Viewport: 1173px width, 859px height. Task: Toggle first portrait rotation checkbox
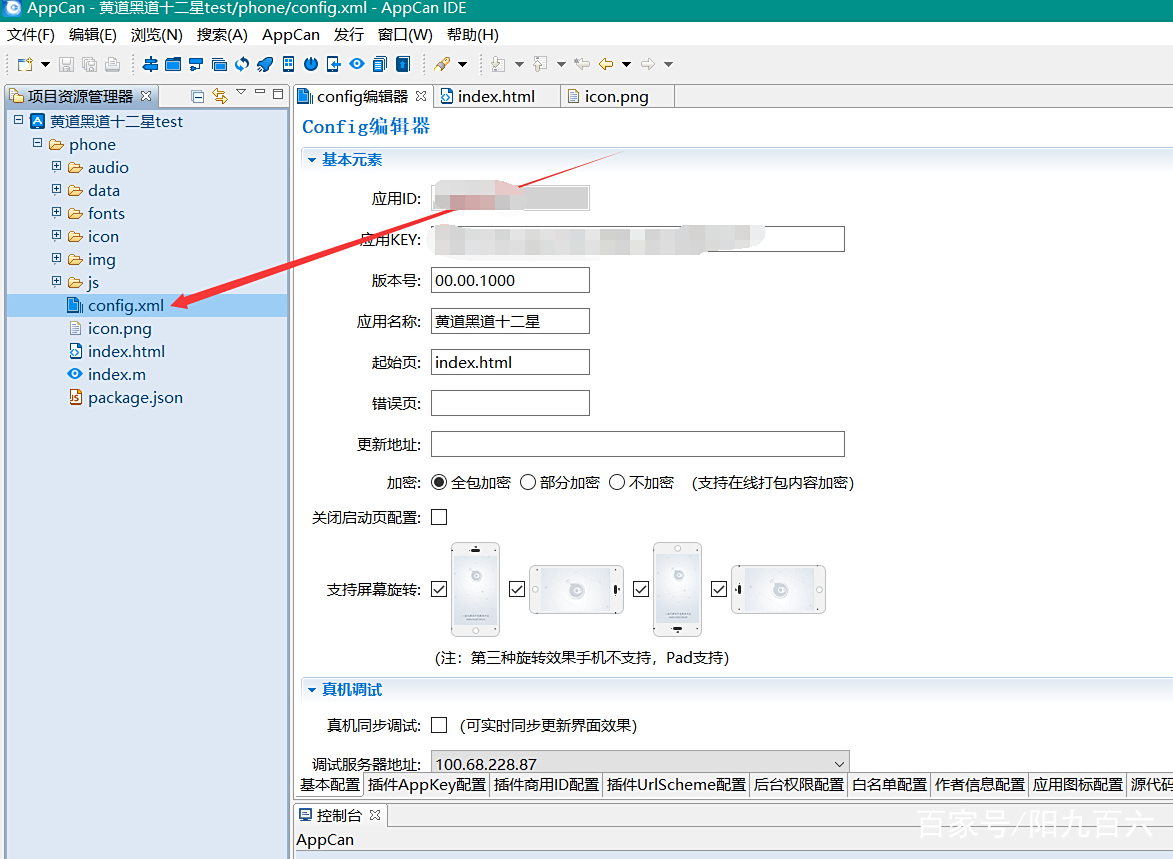coord(439,590)
